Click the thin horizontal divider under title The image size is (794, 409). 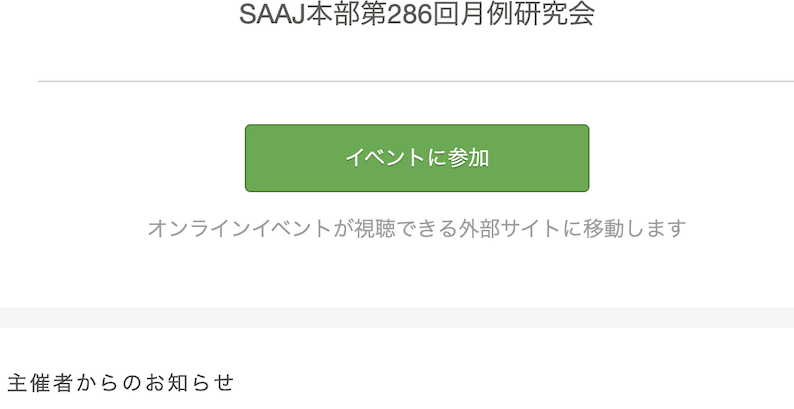click(416, 81)
